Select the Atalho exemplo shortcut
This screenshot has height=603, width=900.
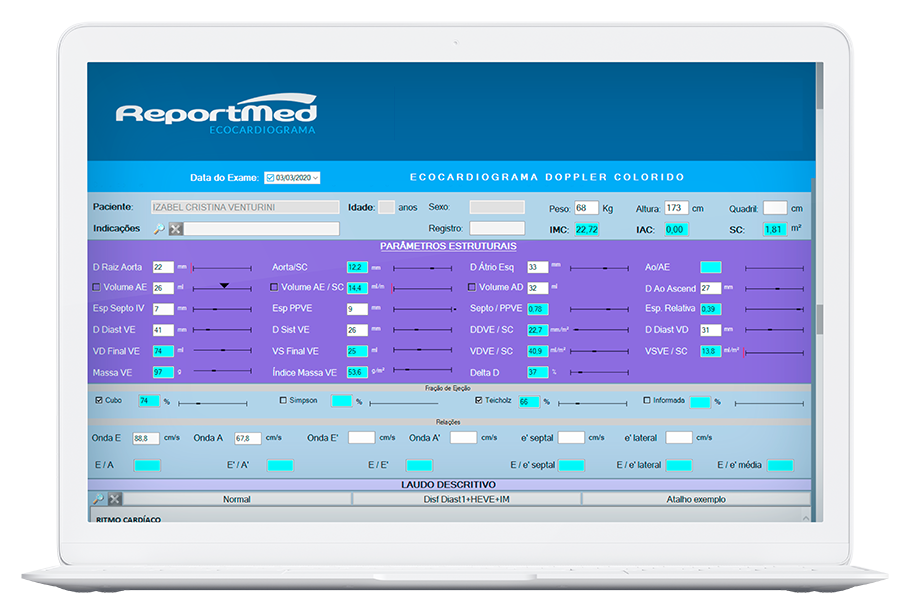pyautogui.click(x=696, y=499)
